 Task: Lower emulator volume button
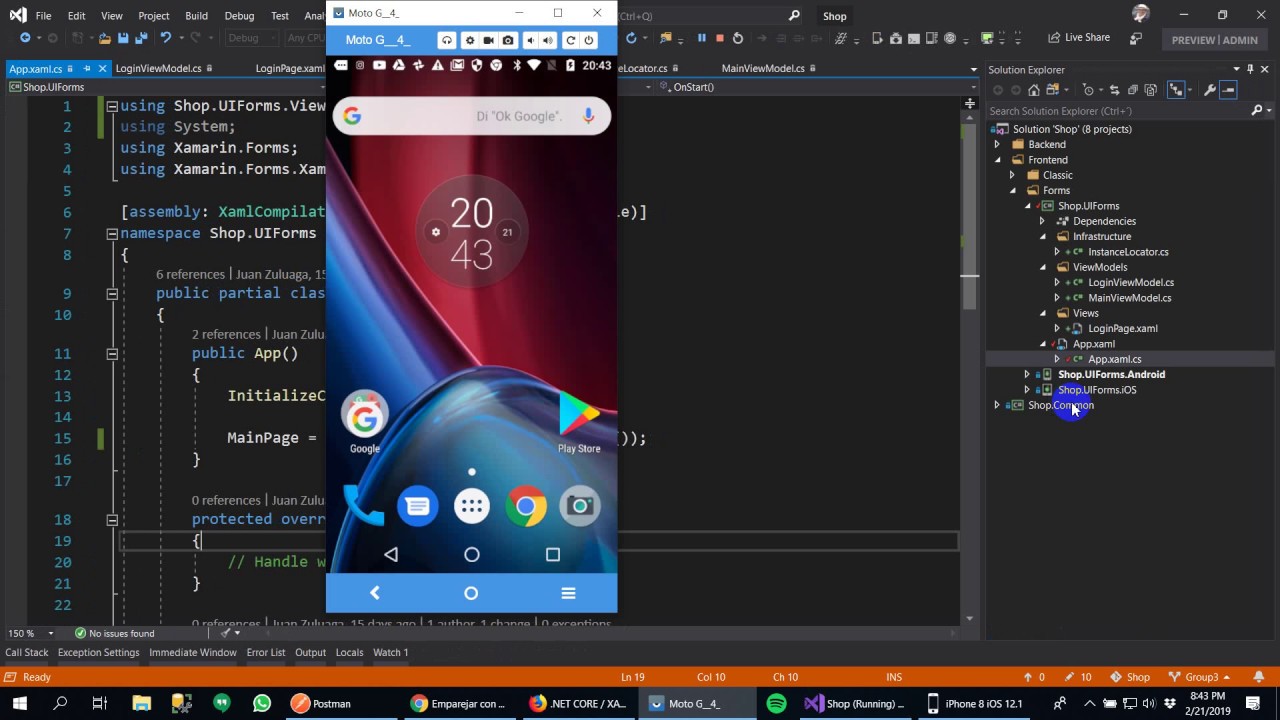pos(530,40)
